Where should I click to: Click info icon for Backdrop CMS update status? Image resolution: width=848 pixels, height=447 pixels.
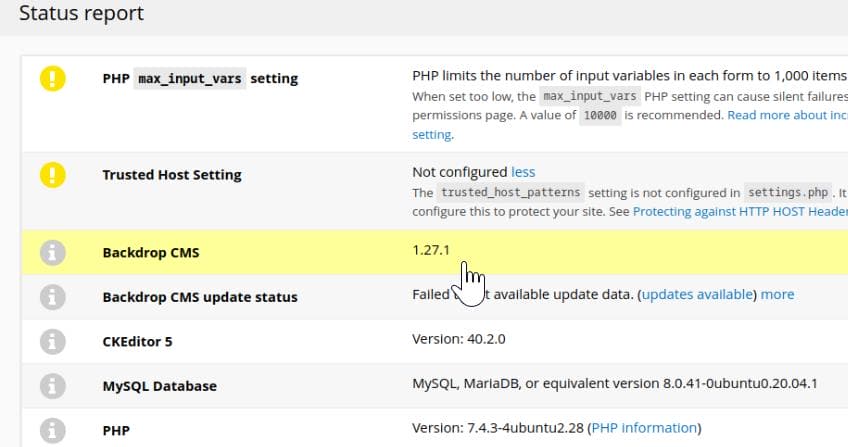[x=52, y=297]
